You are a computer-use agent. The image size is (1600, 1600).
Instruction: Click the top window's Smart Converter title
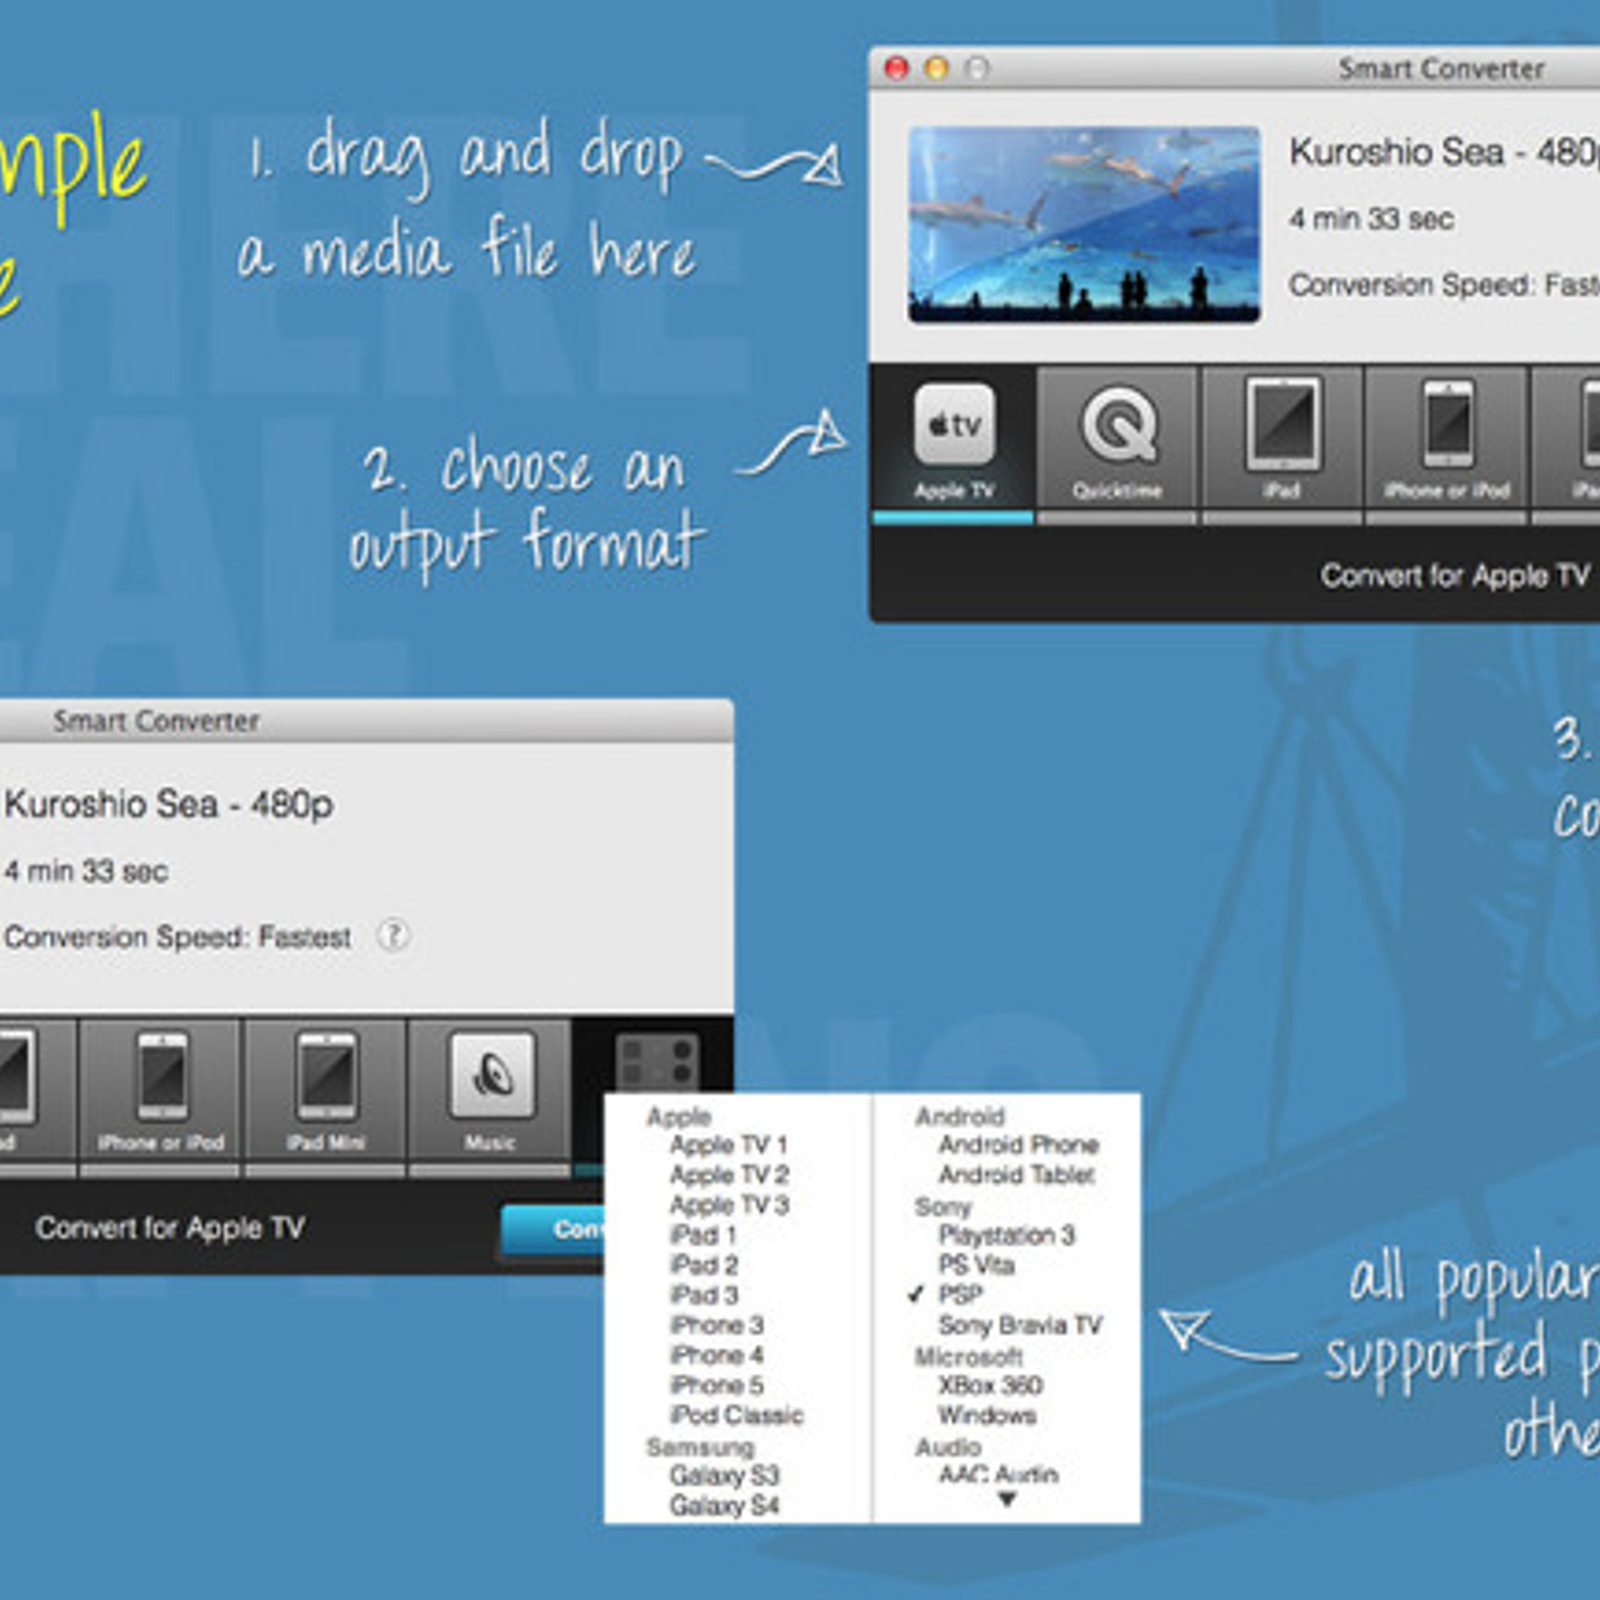pos(1441,69)
